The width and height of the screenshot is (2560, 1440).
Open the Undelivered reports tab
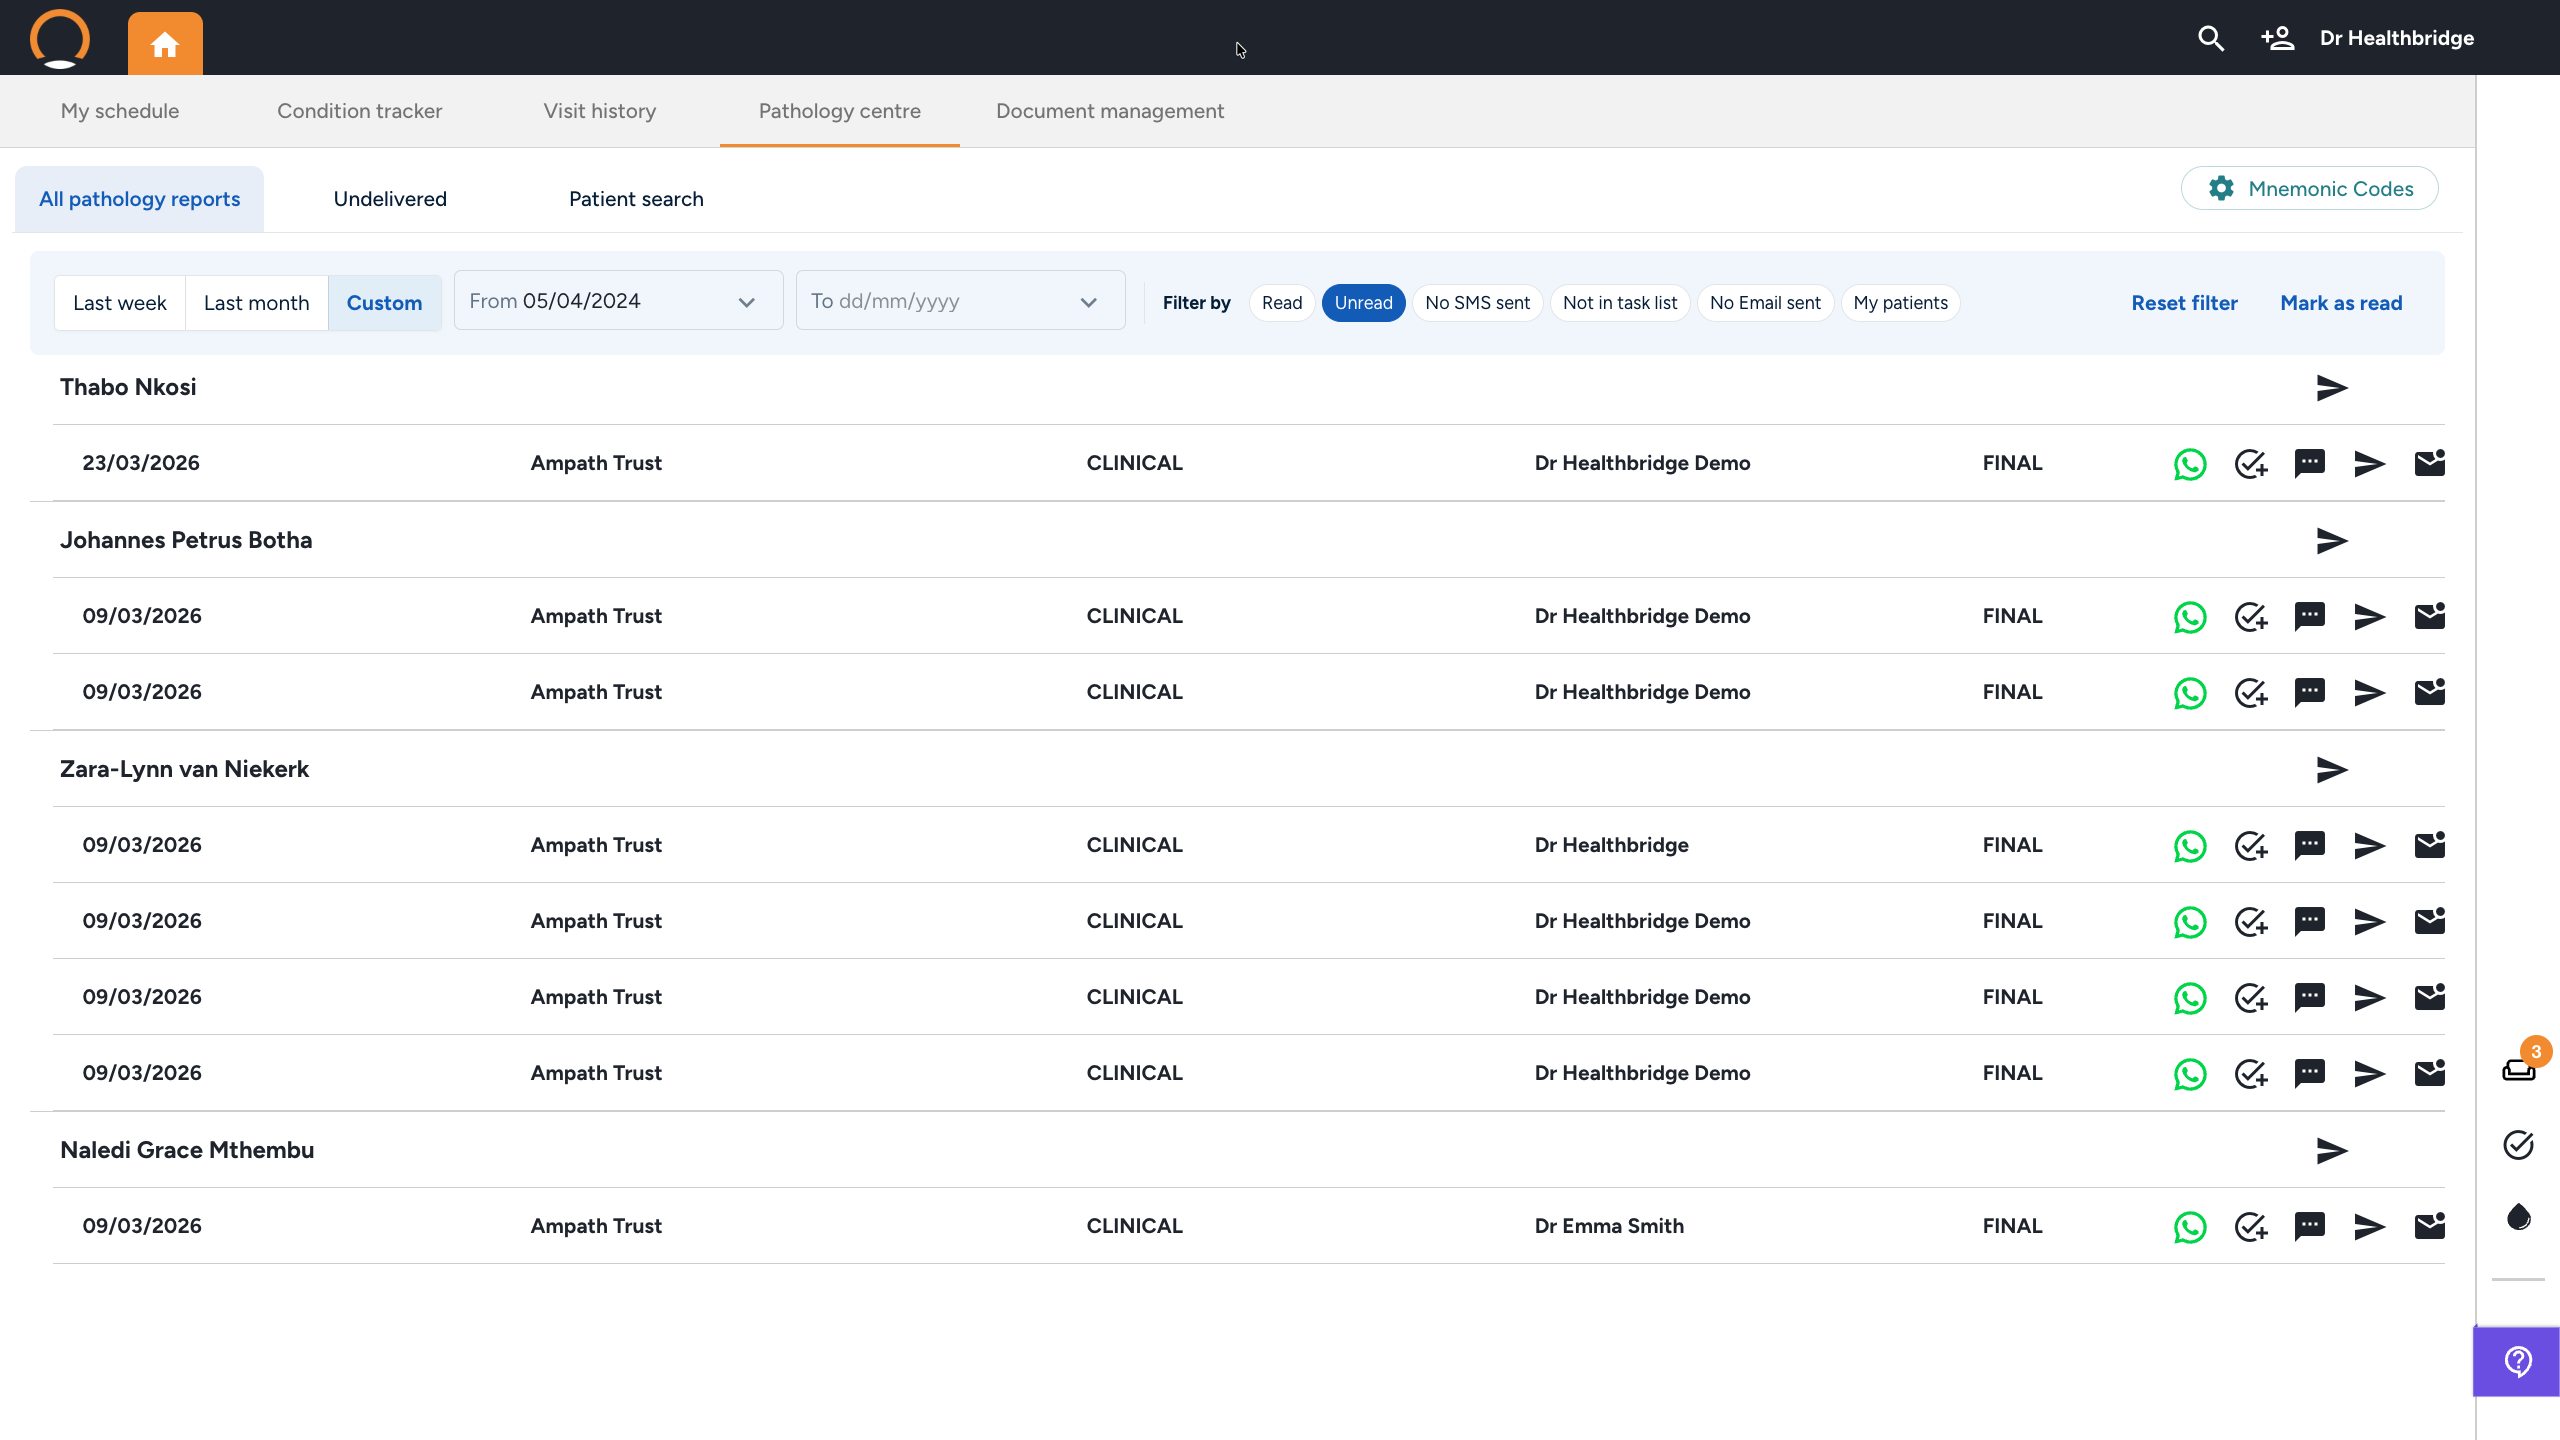390,199
